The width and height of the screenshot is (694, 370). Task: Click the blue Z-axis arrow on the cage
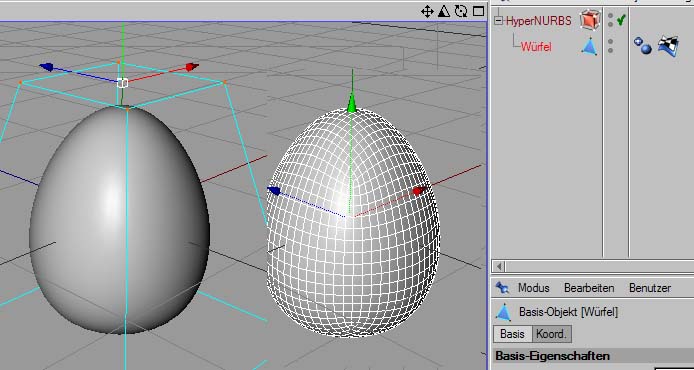46,67
